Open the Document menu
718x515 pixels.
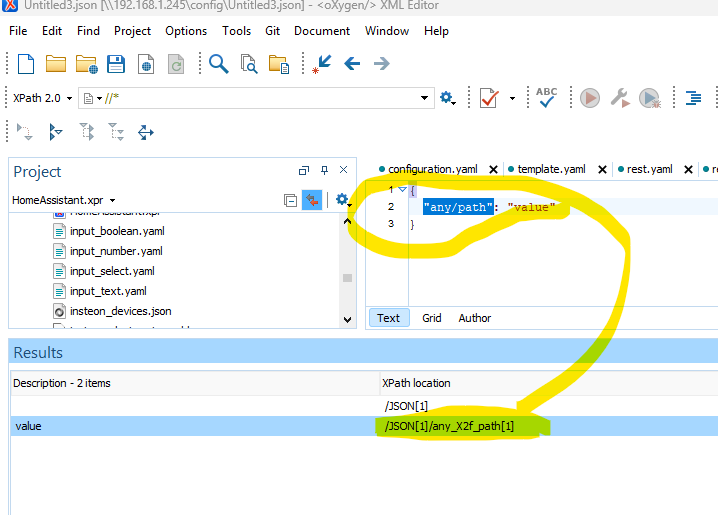click(321, 31)
